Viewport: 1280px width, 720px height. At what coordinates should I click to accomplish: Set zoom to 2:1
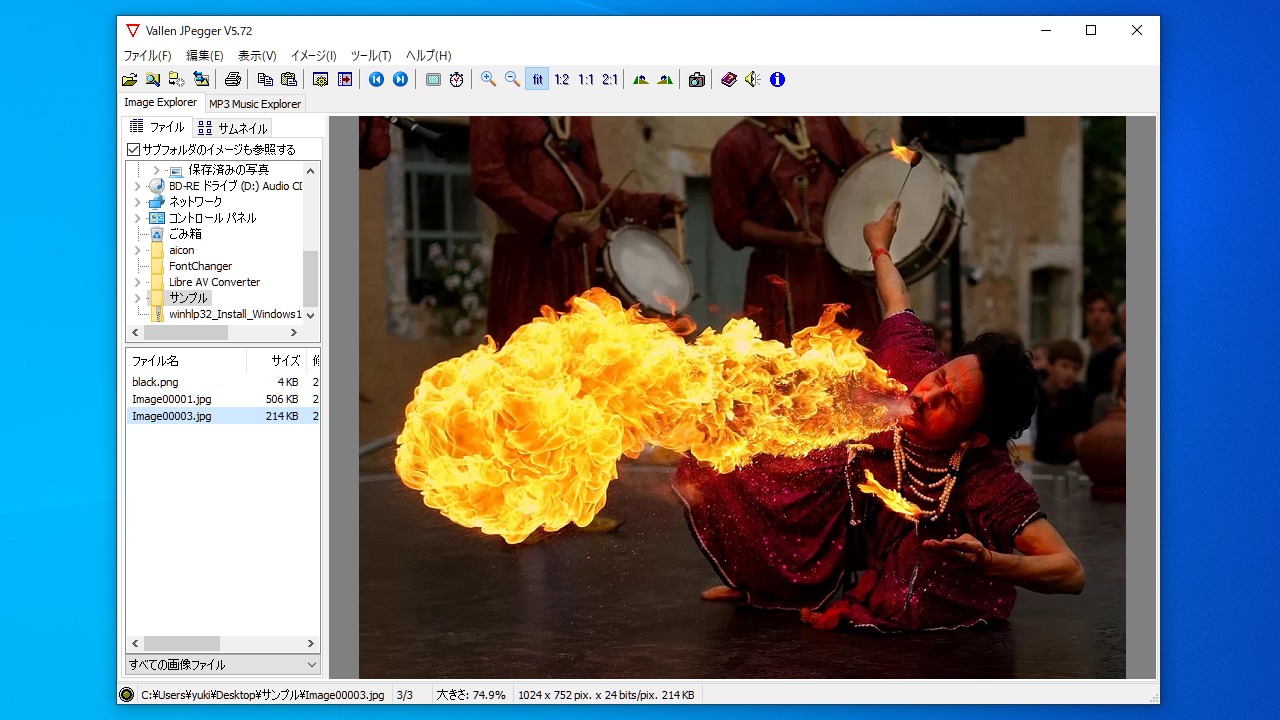pos(609,79)
